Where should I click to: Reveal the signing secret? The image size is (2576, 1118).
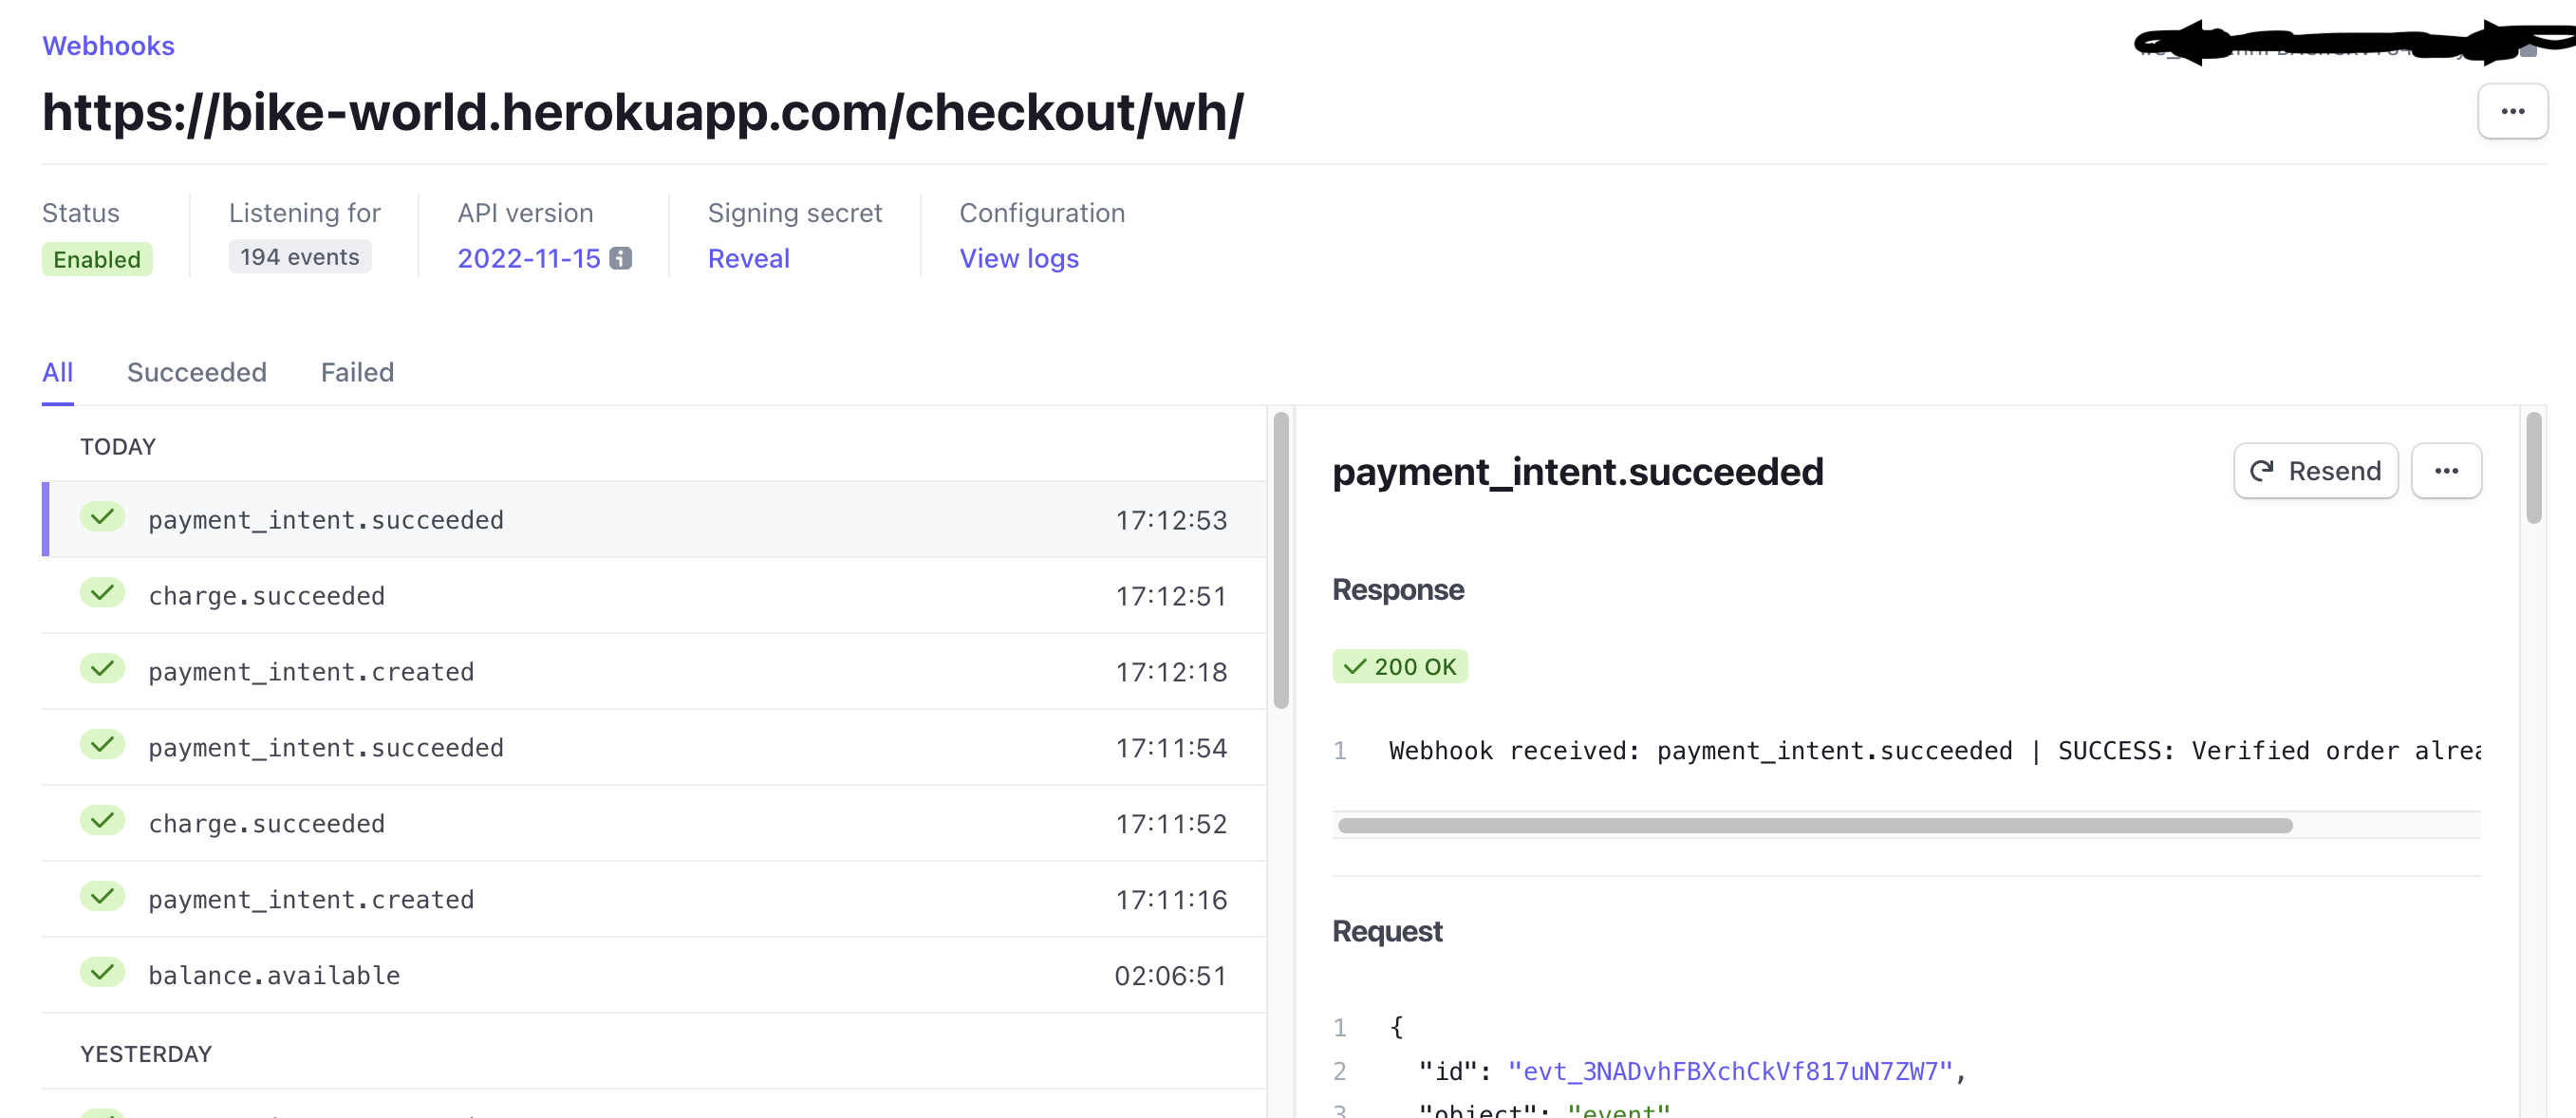click(x=748, y=258)
